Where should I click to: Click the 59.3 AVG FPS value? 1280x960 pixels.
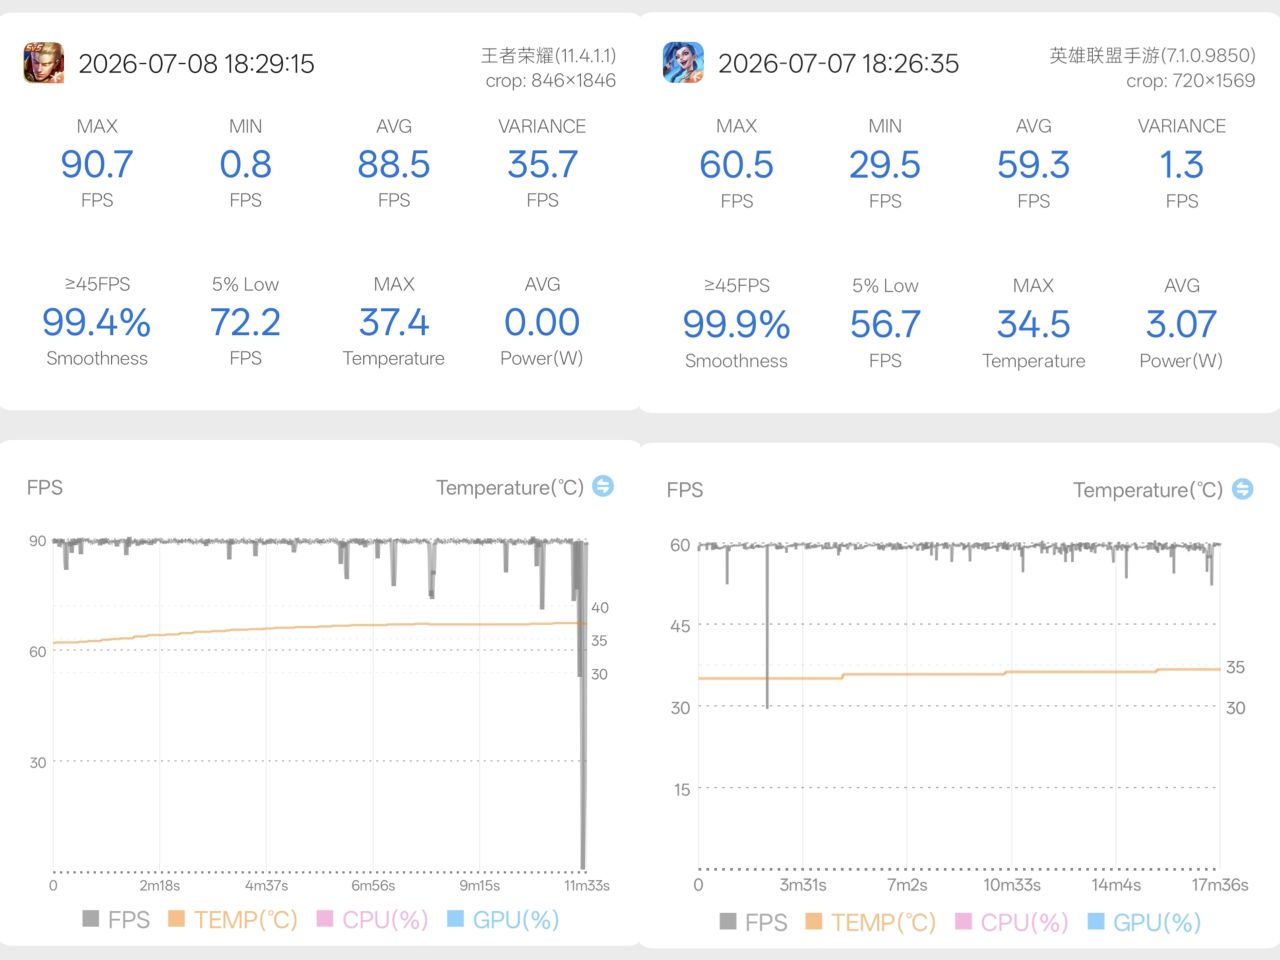coord(1033,165)
